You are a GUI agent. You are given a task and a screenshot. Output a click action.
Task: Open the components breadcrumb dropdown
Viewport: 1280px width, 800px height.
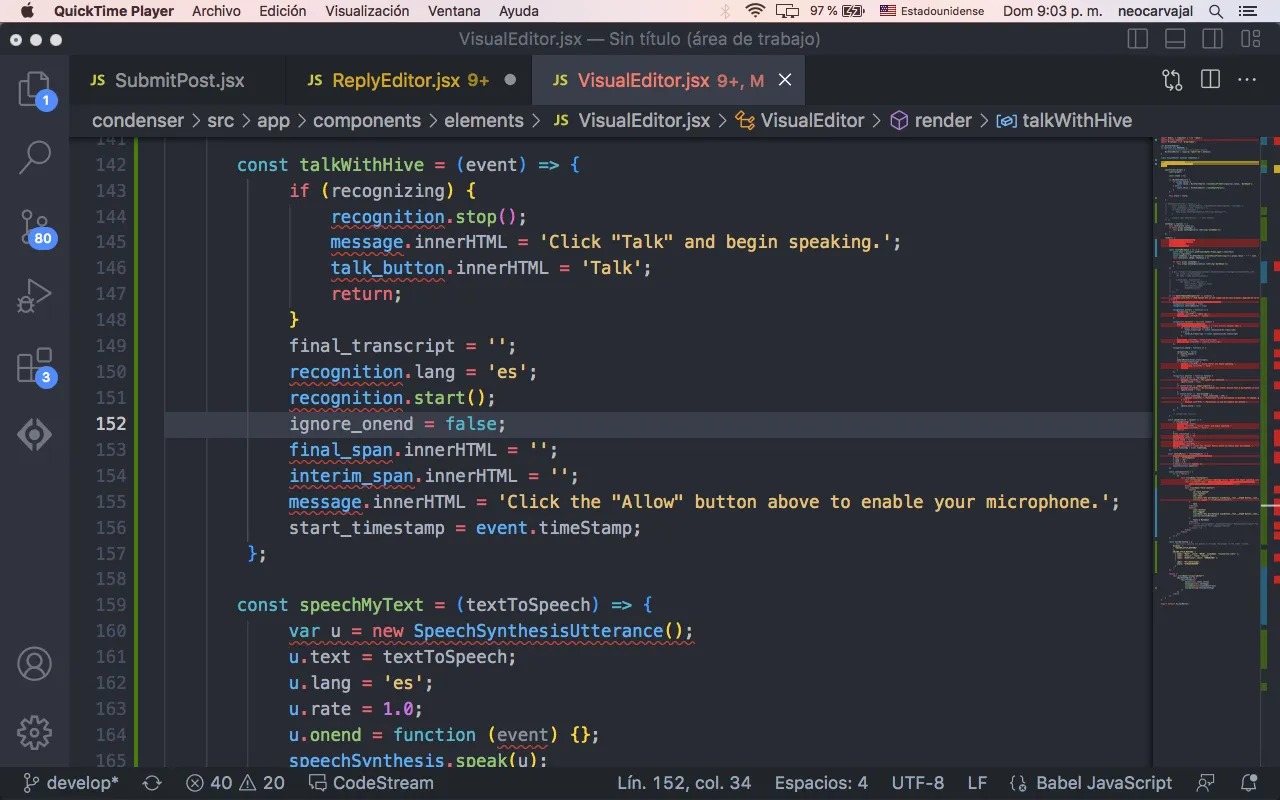367,120
